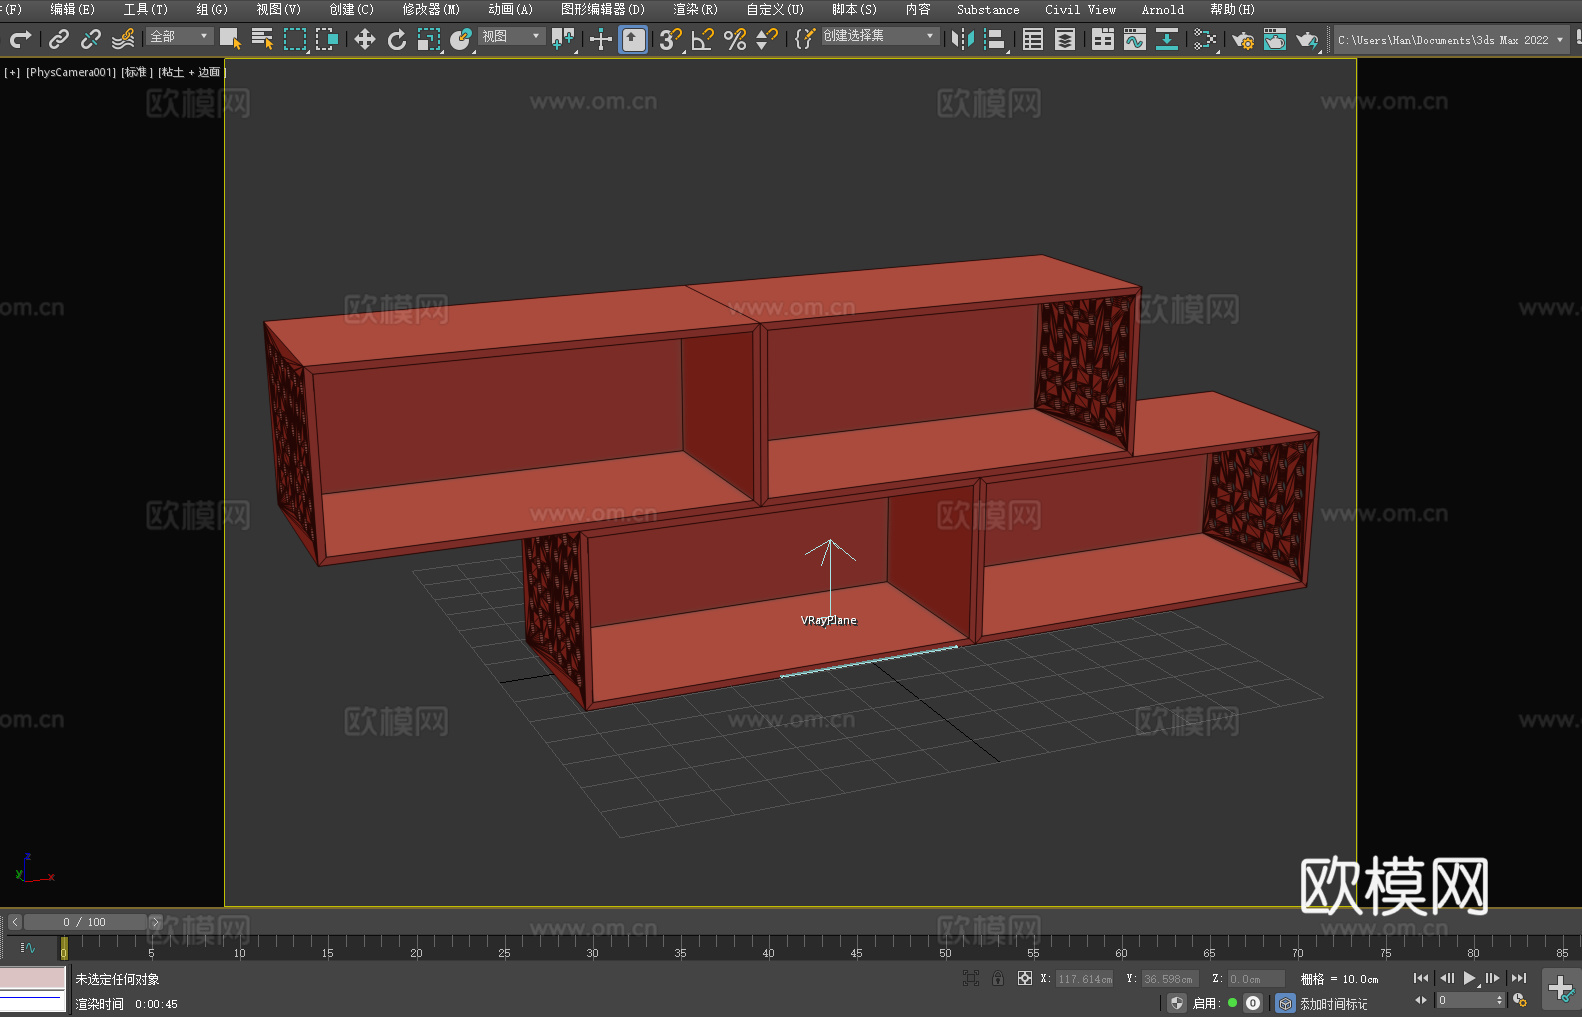Open the Material Editor nodes icon
The image size is (1582, 1017).
pos(1205,39)
